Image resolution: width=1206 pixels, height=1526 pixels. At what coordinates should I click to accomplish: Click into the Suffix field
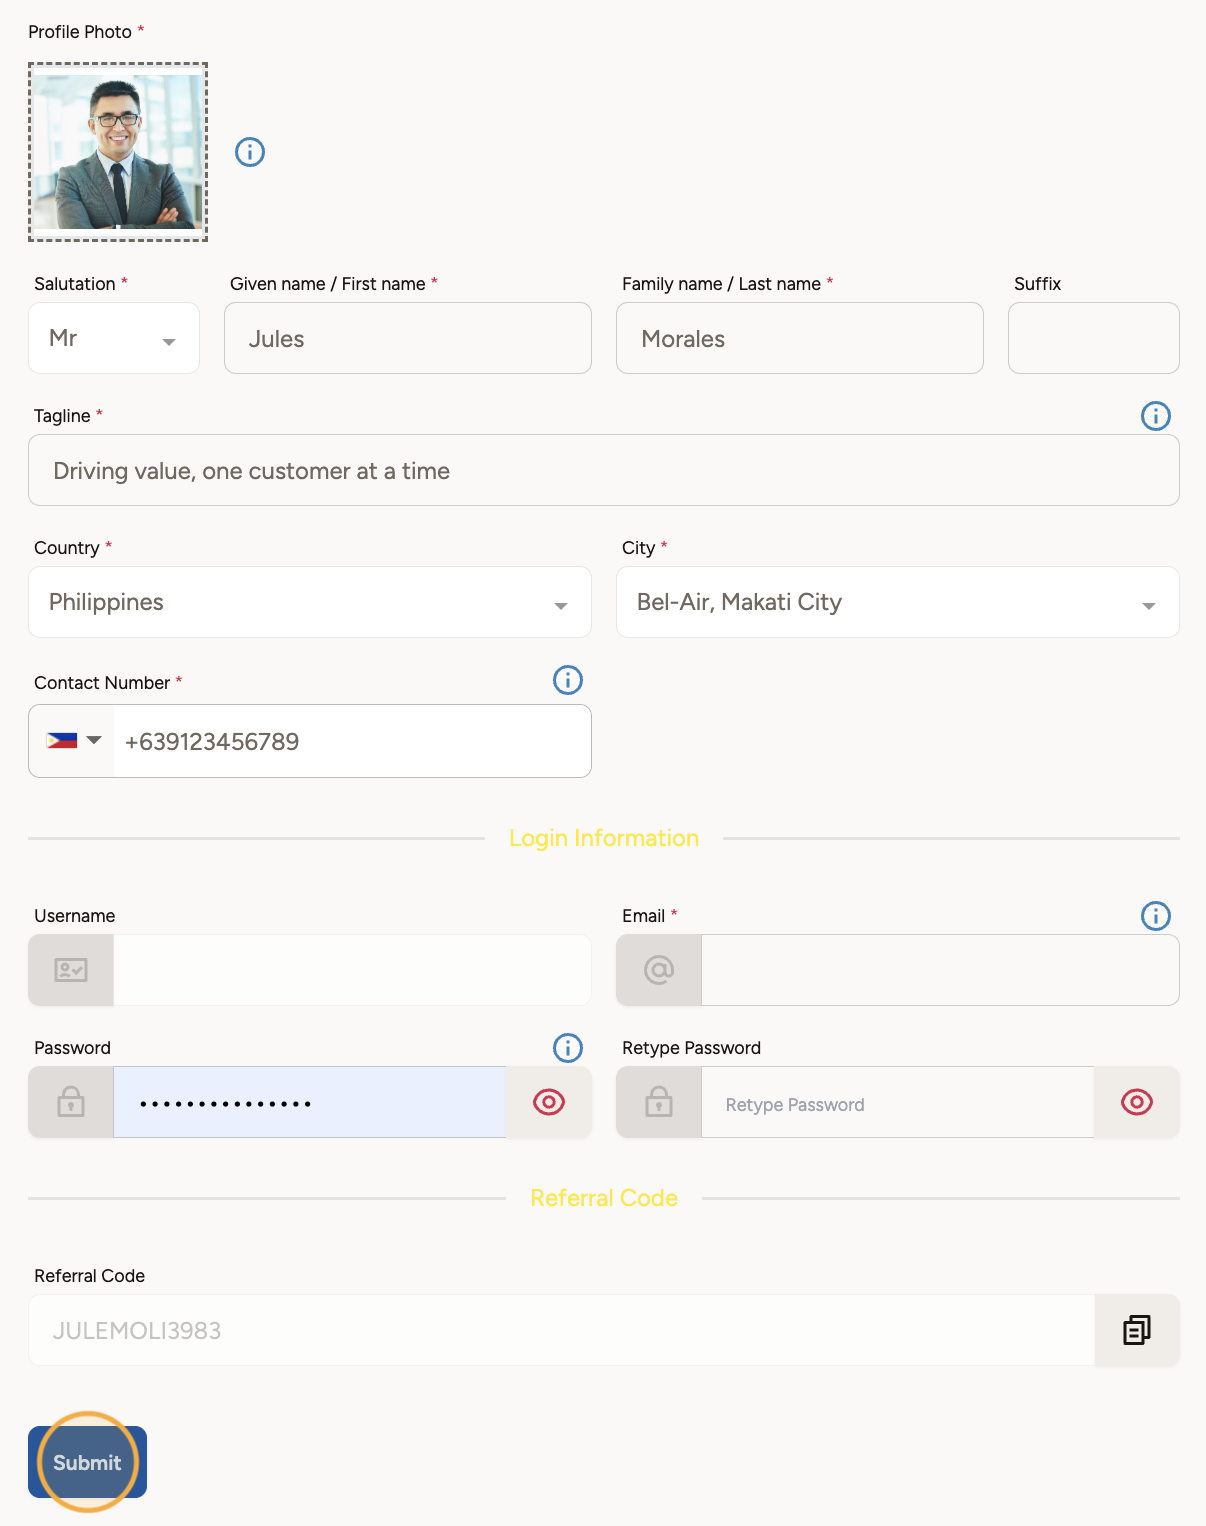point(1093,339)
